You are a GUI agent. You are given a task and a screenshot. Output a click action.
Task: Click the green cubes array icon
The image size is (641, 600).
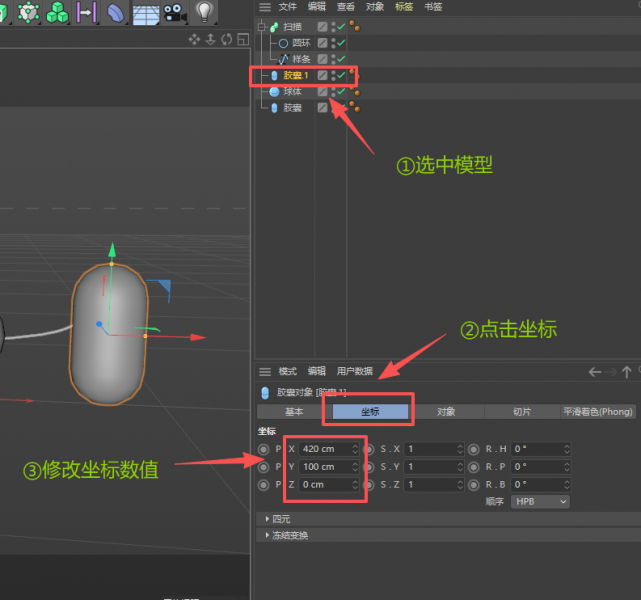(x=58, y=12)
